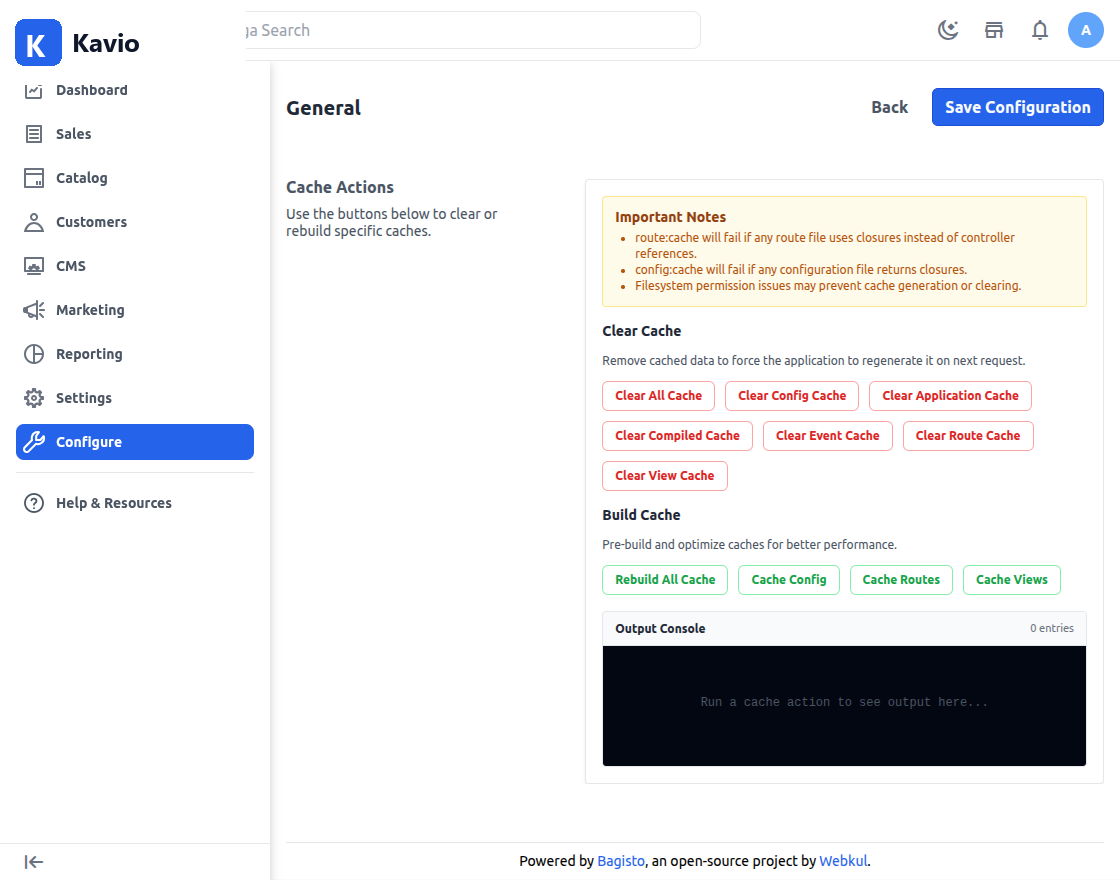
Task: Click Rebuild All Cache button
Action: [x=665, y=580]
